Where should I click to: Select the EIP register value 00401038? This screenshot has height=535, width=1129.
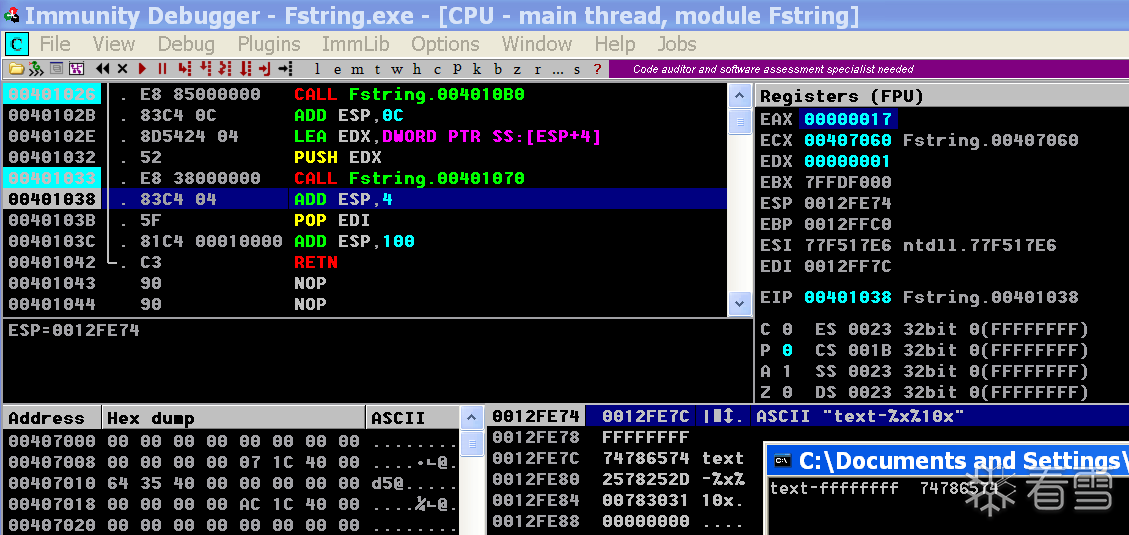pyautogui.click(x=847, y=297)
